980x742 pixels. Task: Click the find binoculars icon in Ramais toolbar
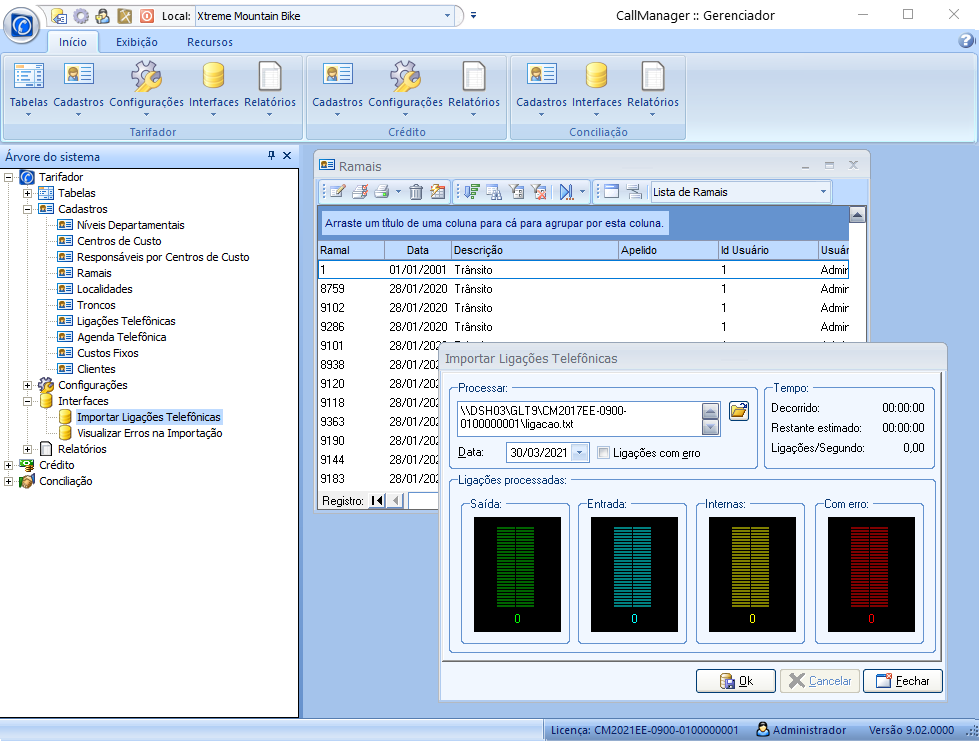click(x=494, y=192)
